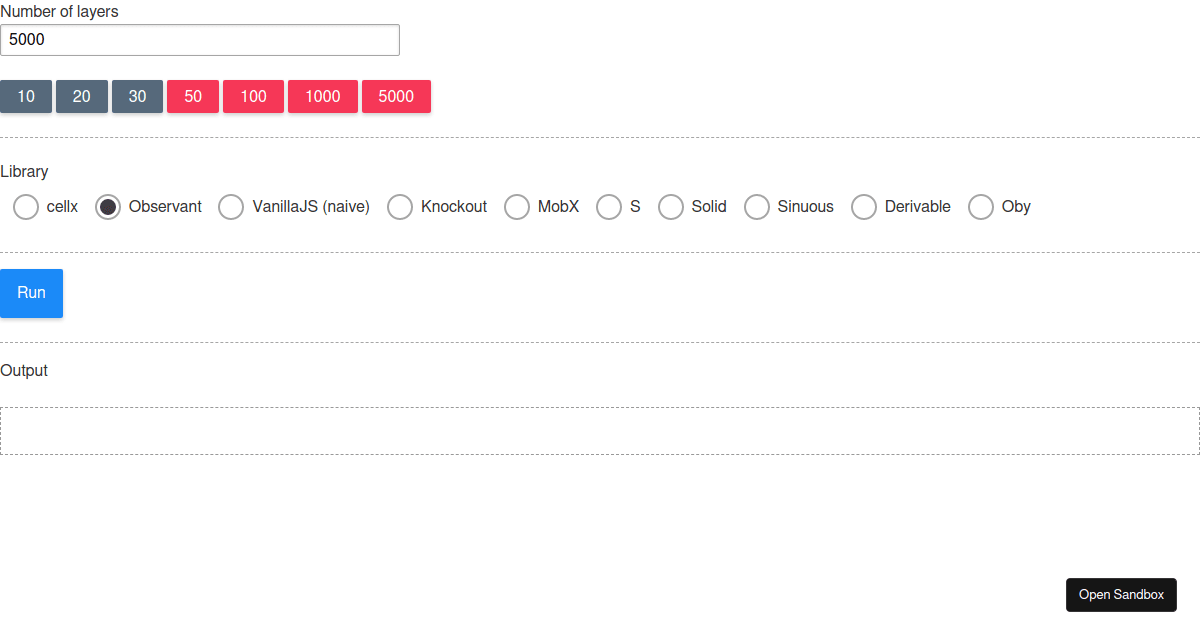
Task: Run the benchmark
Action: point(31,293)
